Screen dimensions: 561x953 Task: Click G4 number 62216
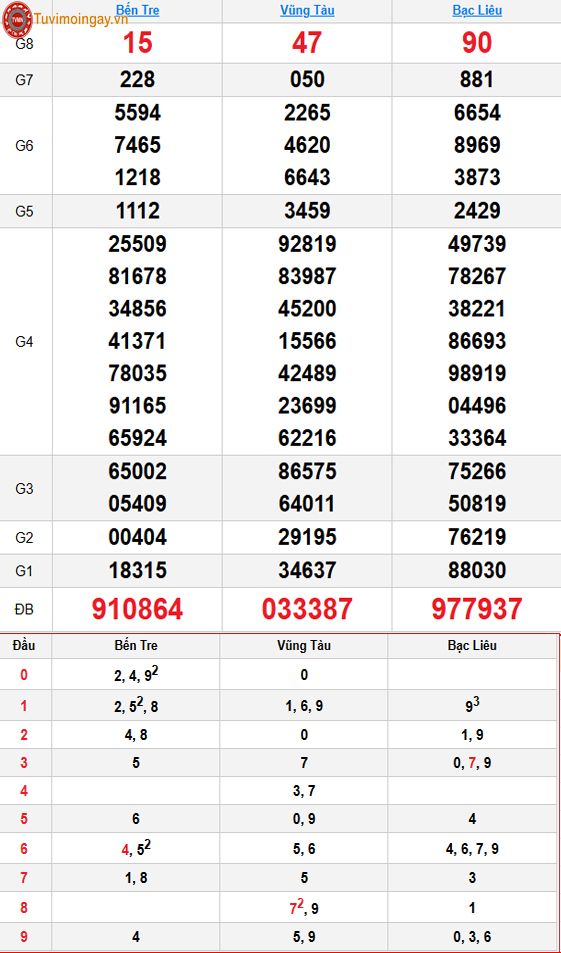[307, 438]
